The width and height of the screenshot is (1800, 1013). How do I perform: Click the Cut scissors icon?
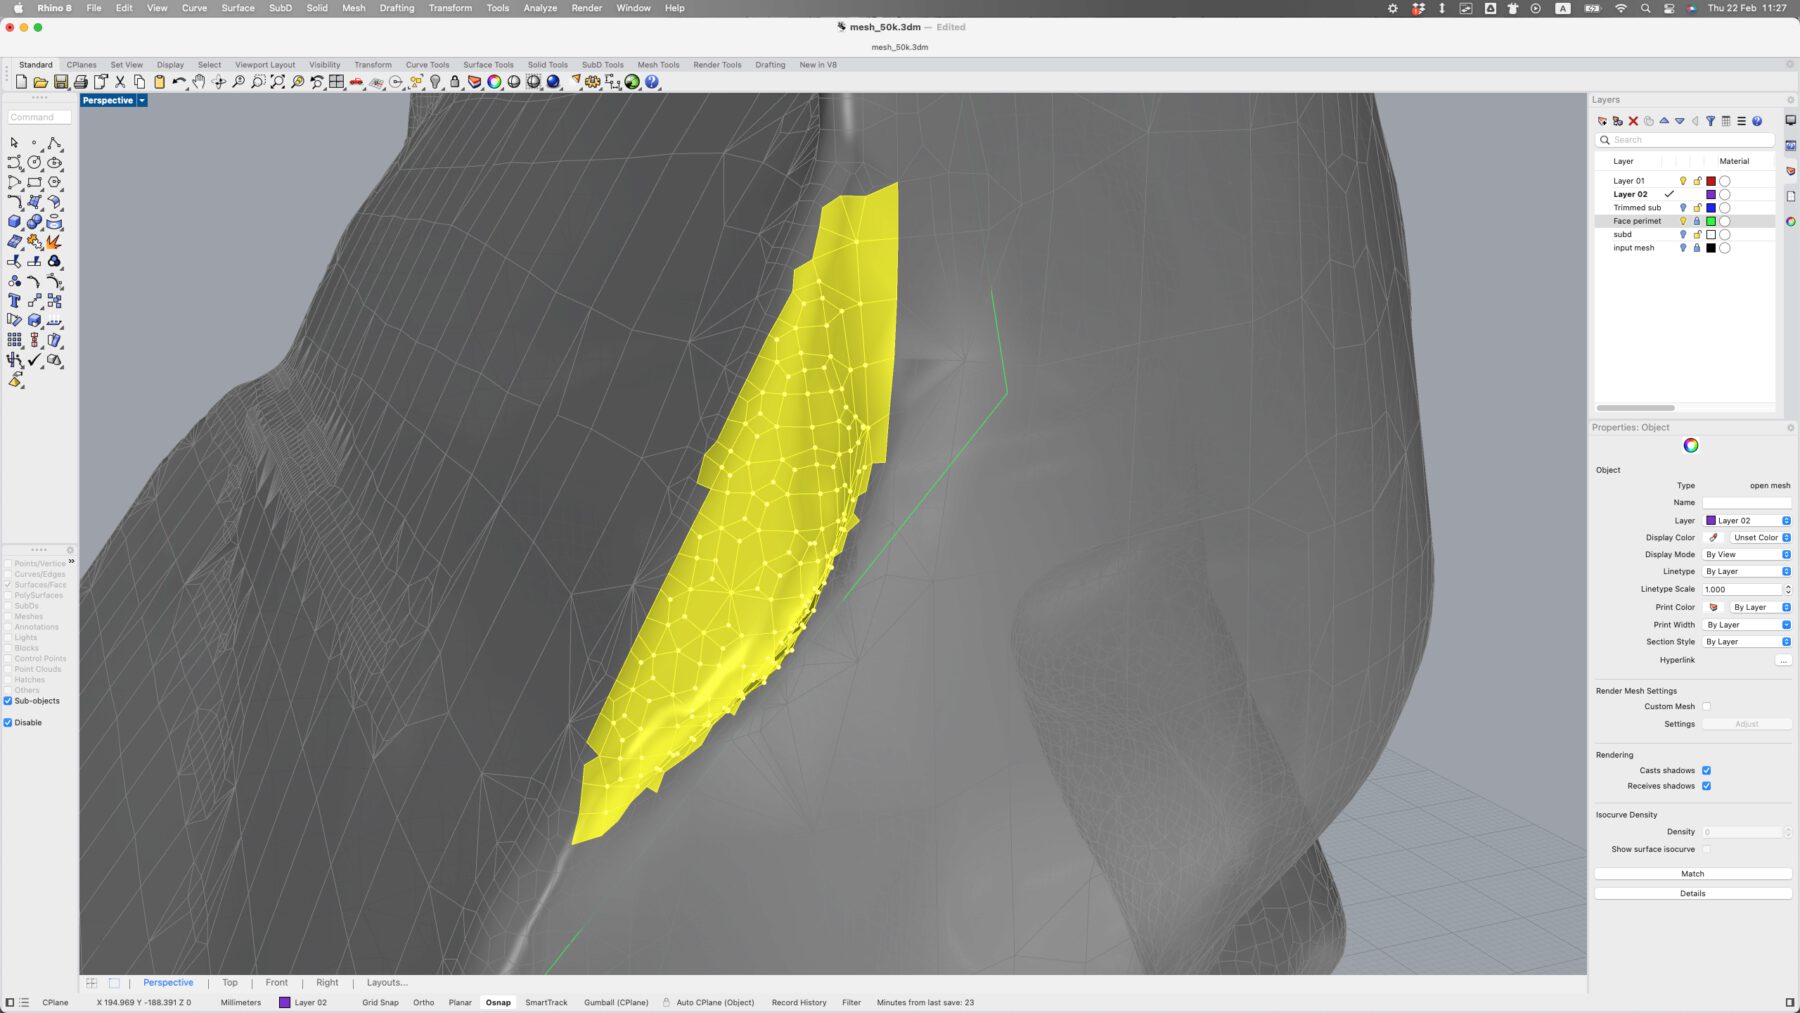[x=120, y=82]
